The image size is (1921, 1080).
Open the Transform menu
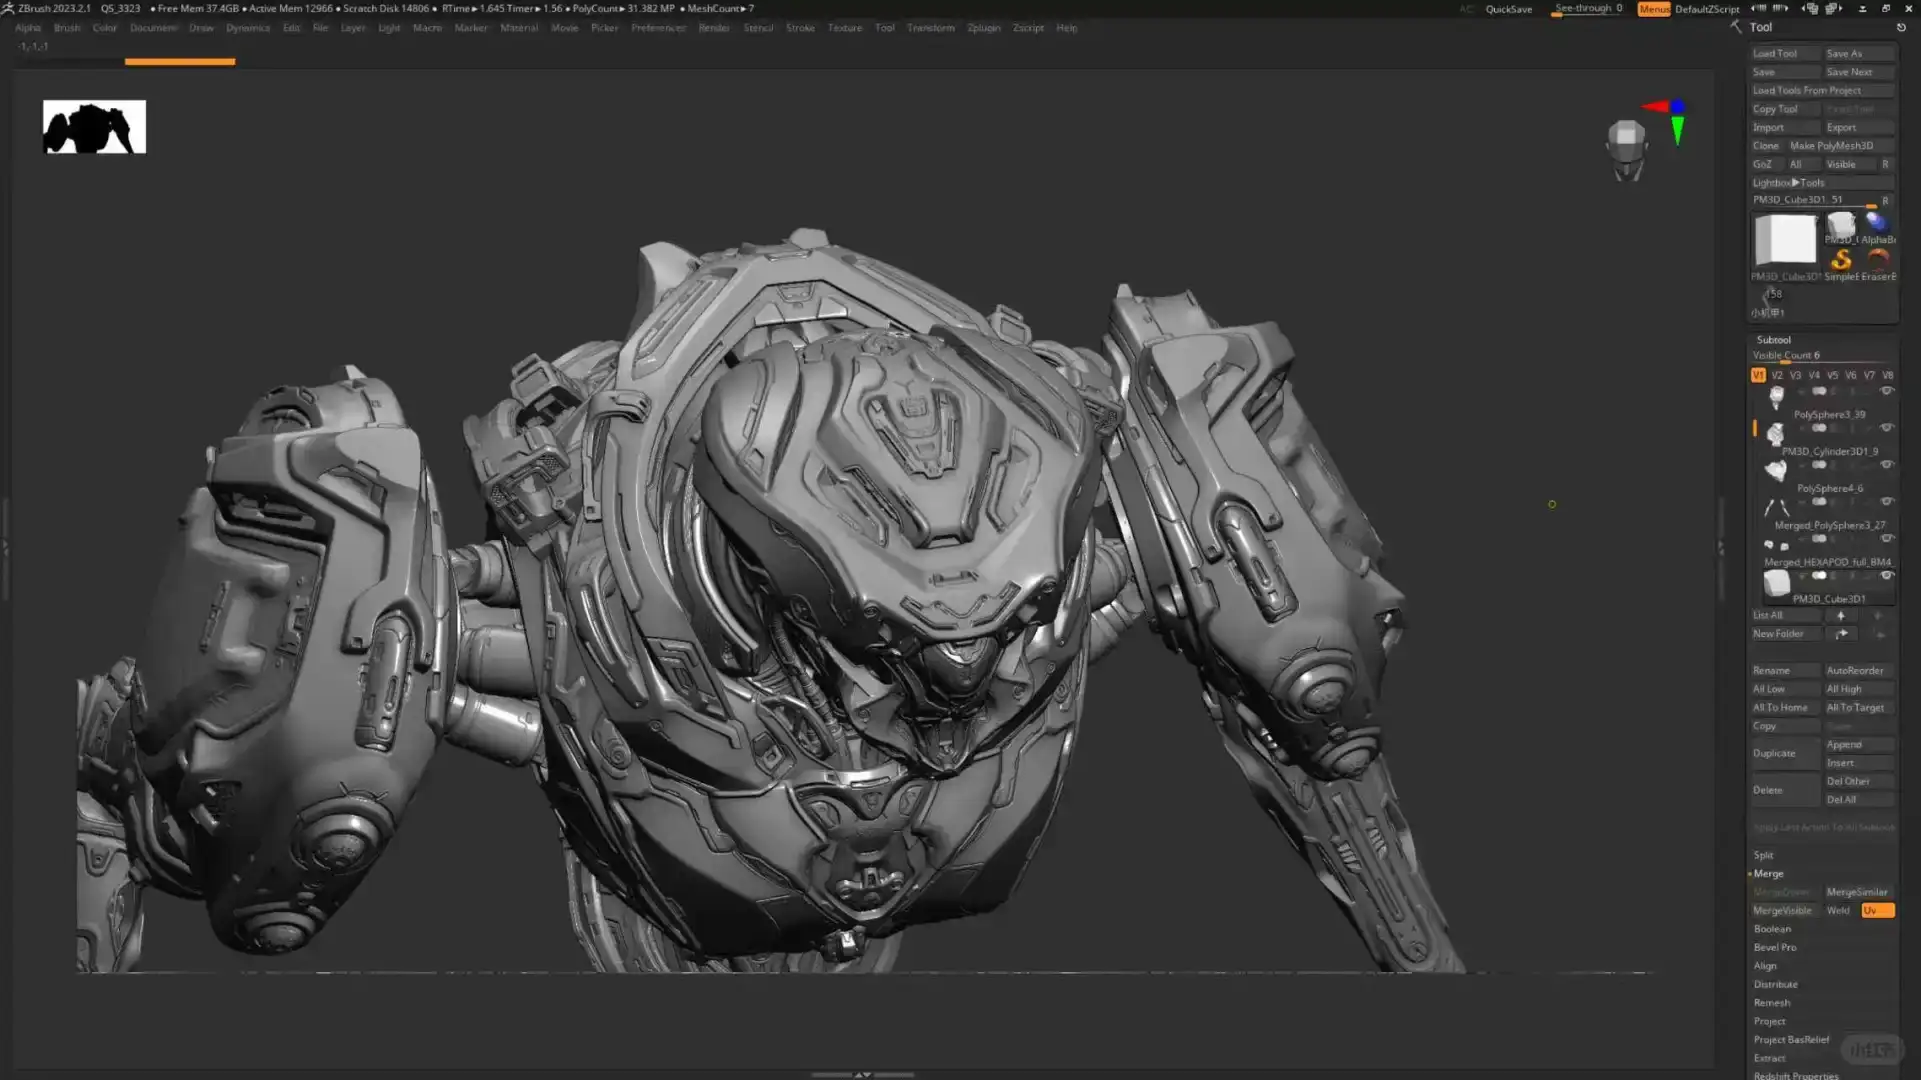coord(930,28)
